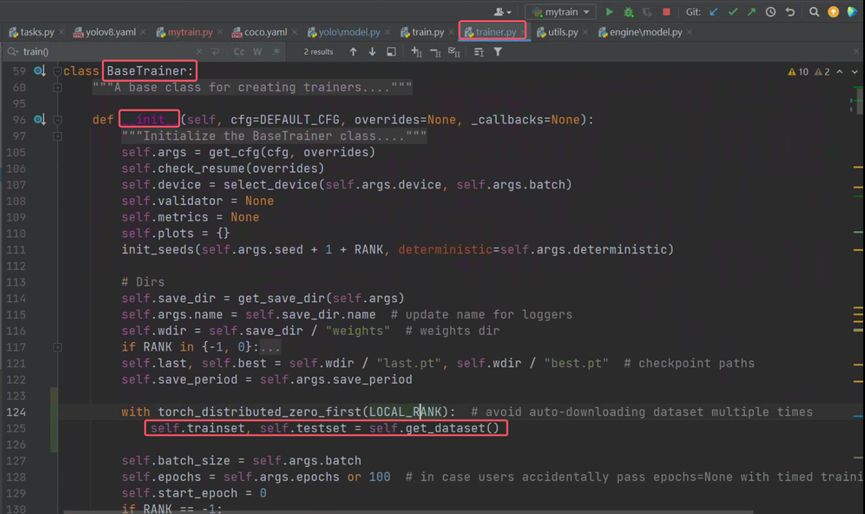Start debugging with the bug icon
The width and height of the screenshot is (865, 514).
(628, 12)
